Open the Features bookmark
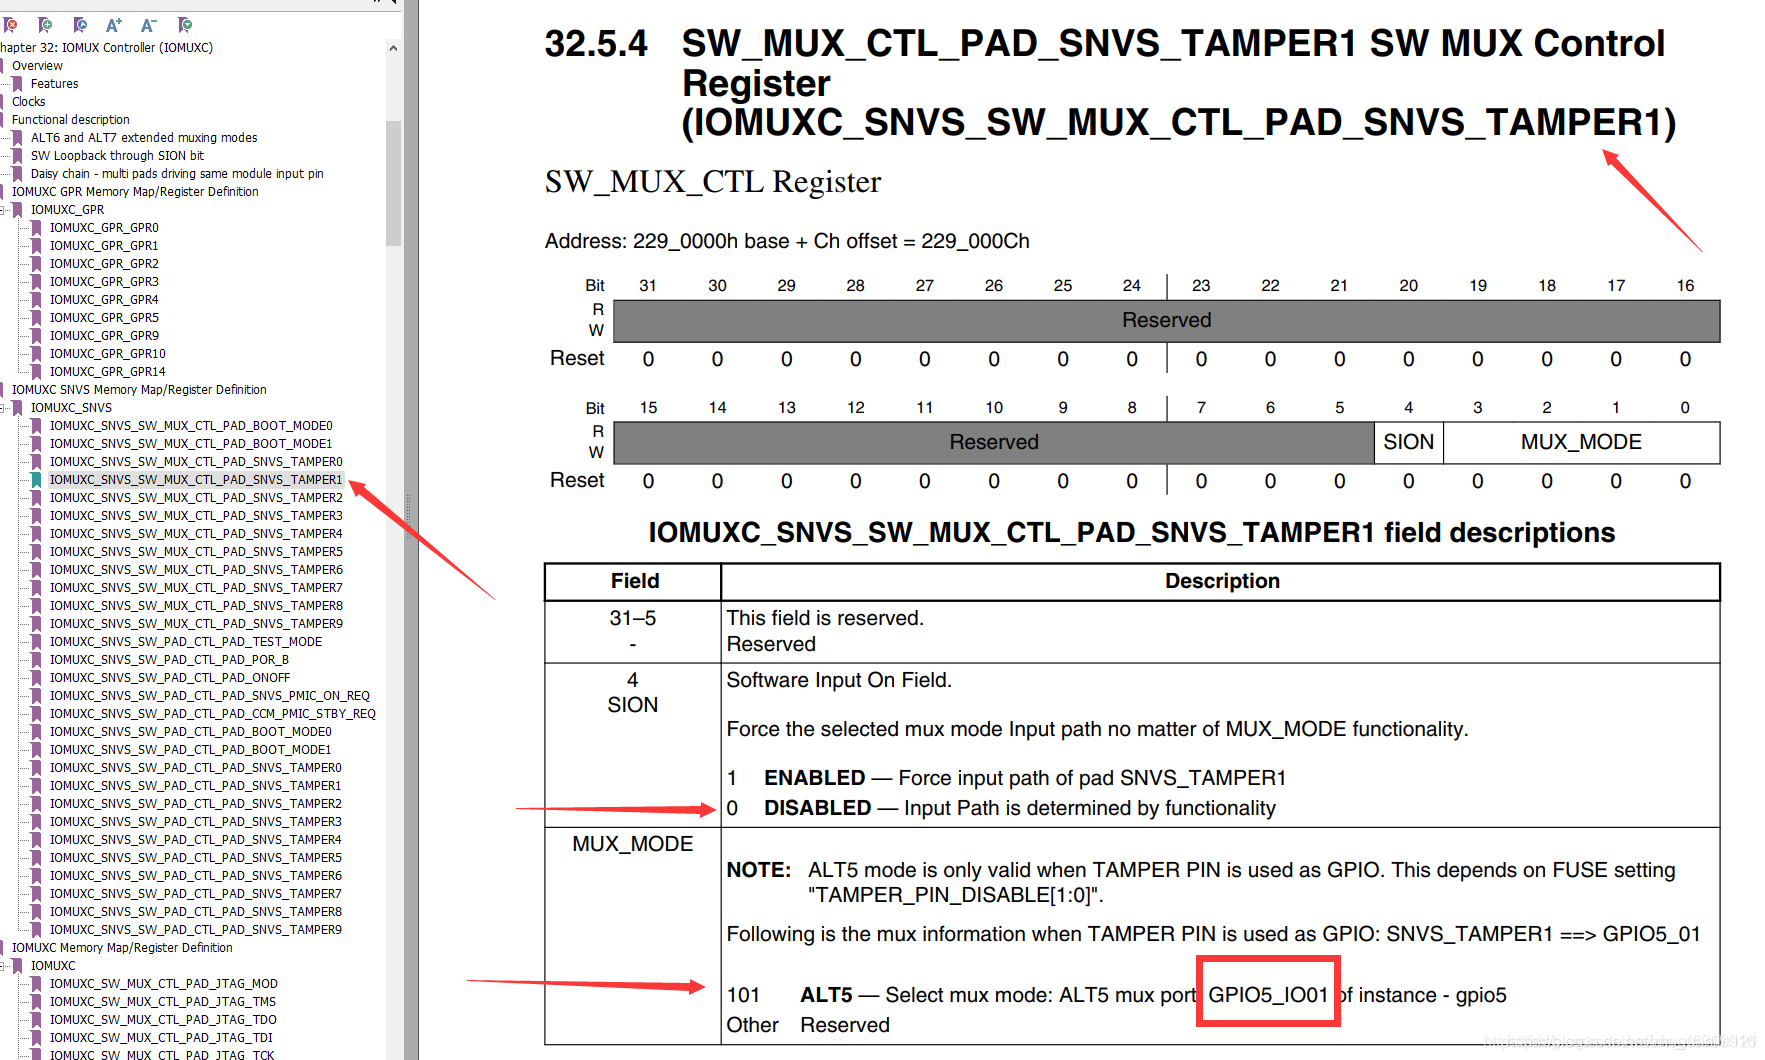Screen dimensions: 1765x1060 coord(54,84)
